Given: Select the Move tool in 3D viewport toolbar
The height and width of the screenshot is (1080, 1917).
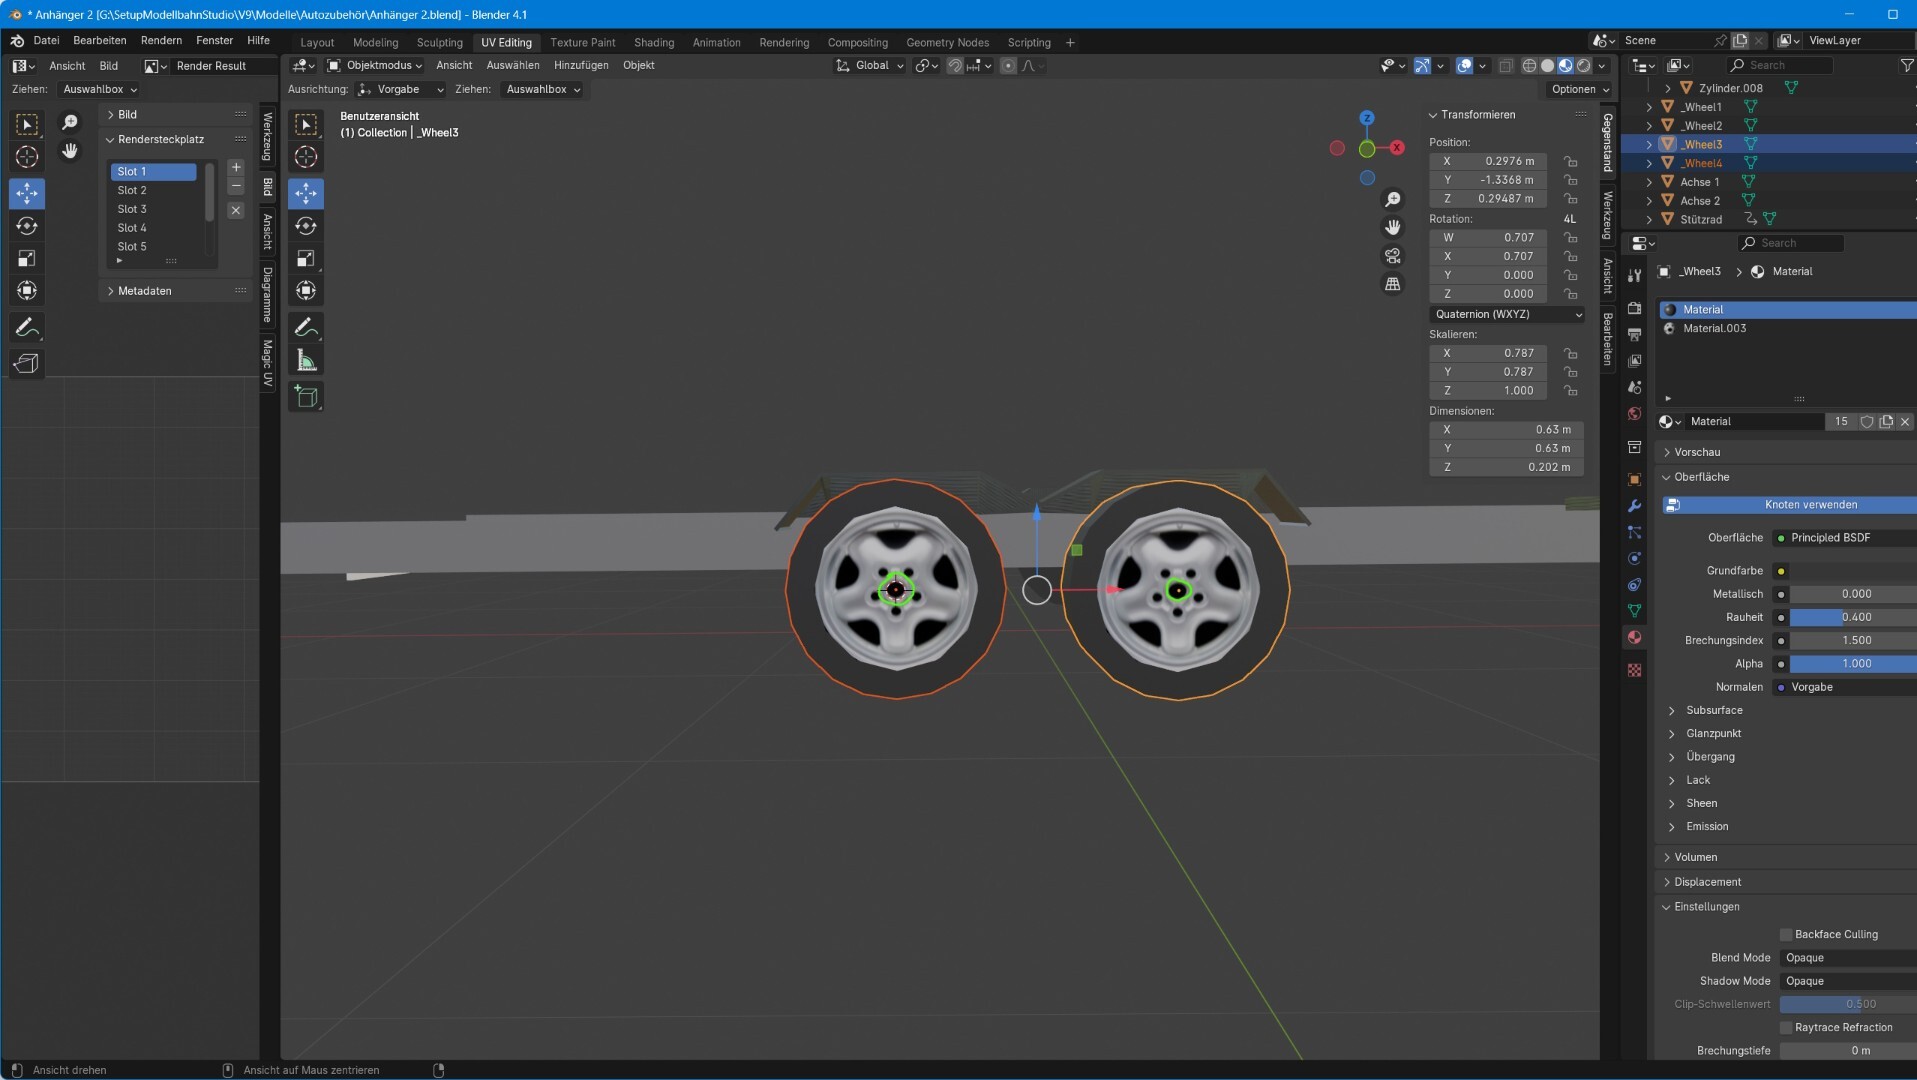Looking at the screenshot, I should click(306, 192).
